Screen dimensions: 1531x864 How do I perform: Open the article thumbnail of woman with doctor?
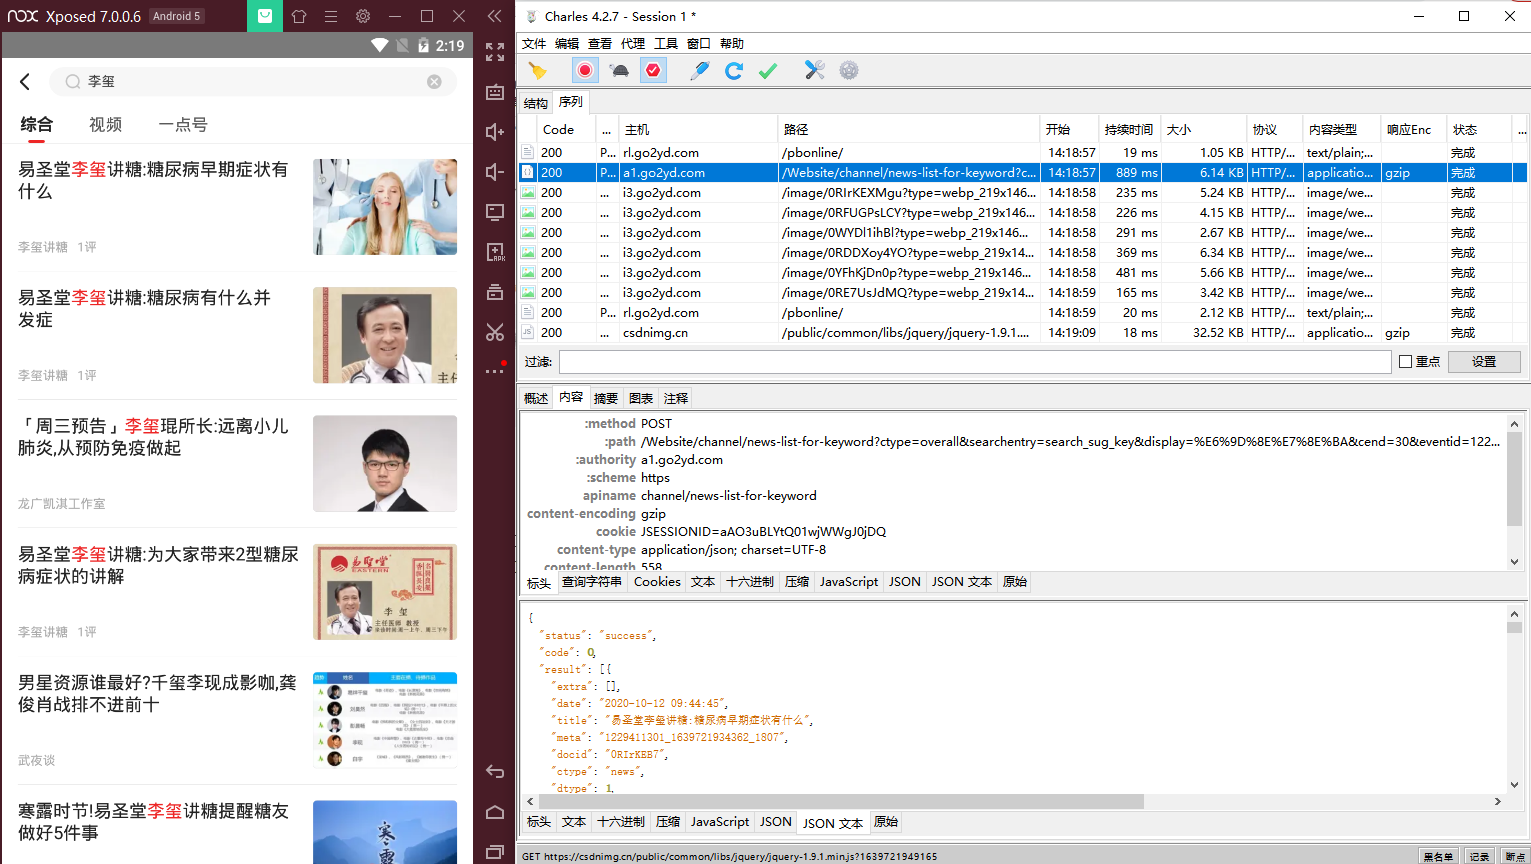tap(385, 207)
